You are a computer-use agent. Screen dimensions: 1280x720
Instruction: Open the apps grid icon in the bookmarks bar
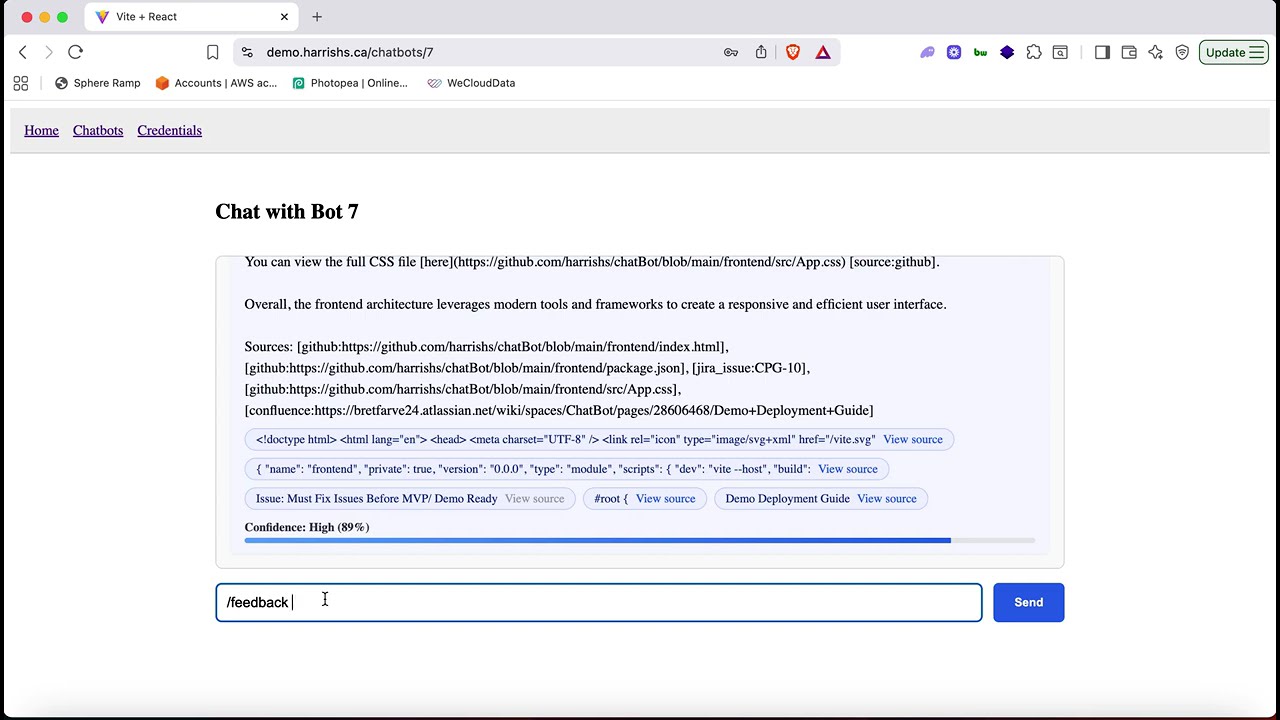pyautogui.click(x=21, y=83)
